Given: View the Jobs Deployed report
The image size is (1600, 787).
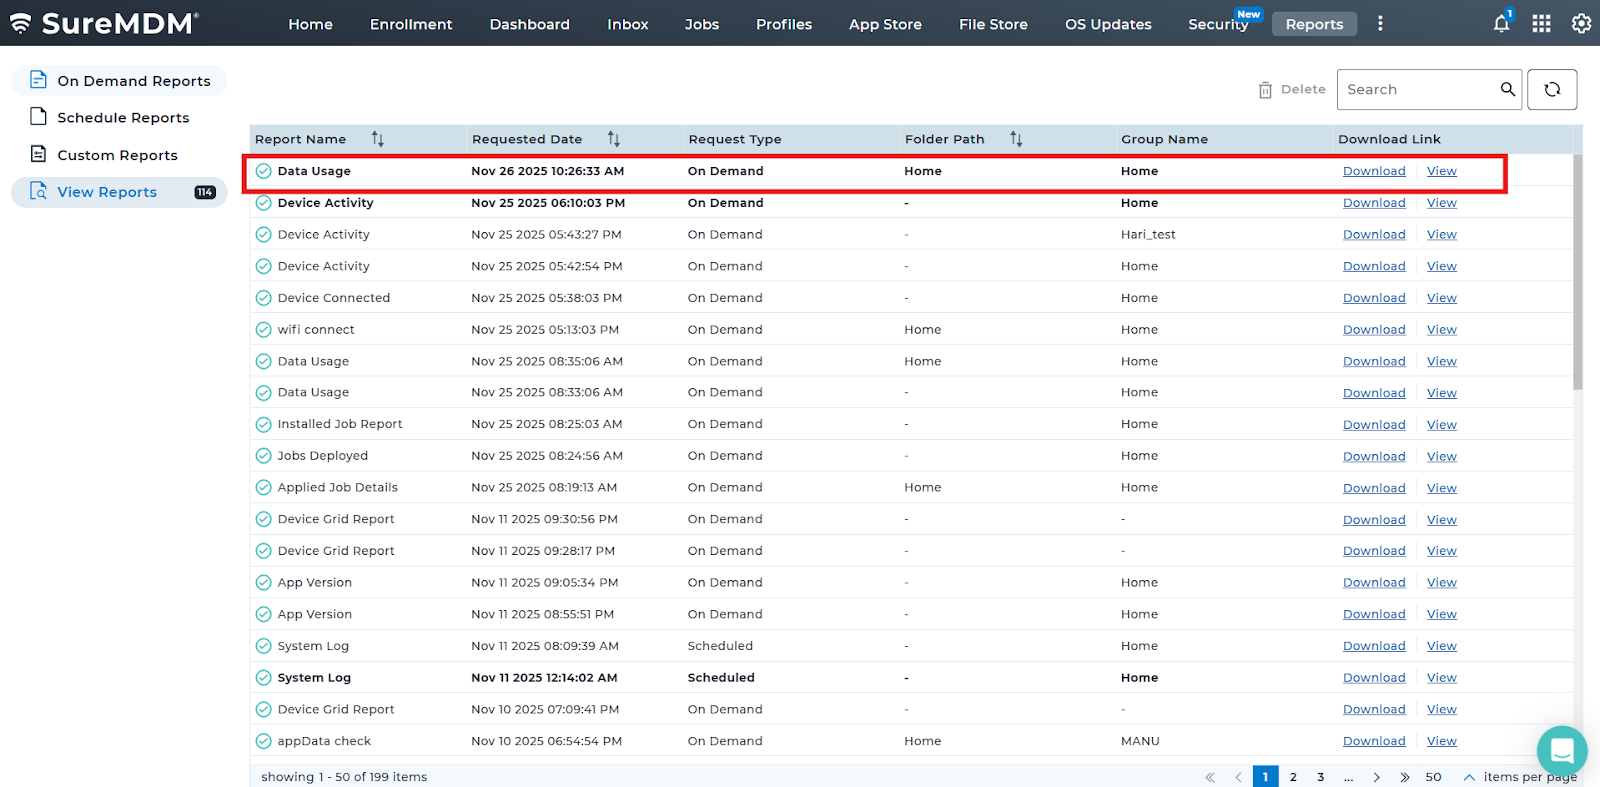Looking at the screenshot, I should pyautogui.click(x=1441, y=457).
